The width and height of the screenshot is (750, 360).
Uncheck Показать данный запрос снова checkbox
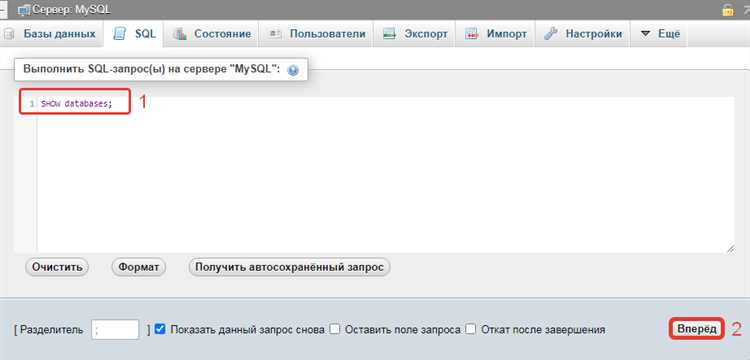coord(160,329)
